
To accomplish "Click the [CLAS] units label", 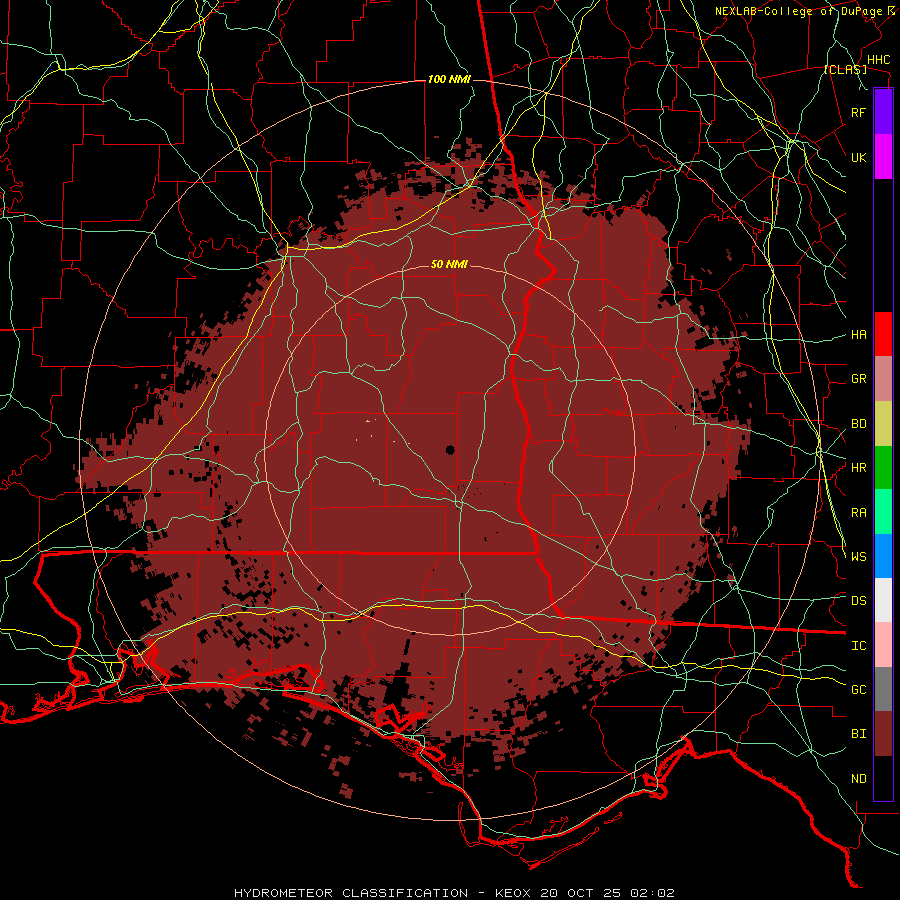I will click(845, 69).
